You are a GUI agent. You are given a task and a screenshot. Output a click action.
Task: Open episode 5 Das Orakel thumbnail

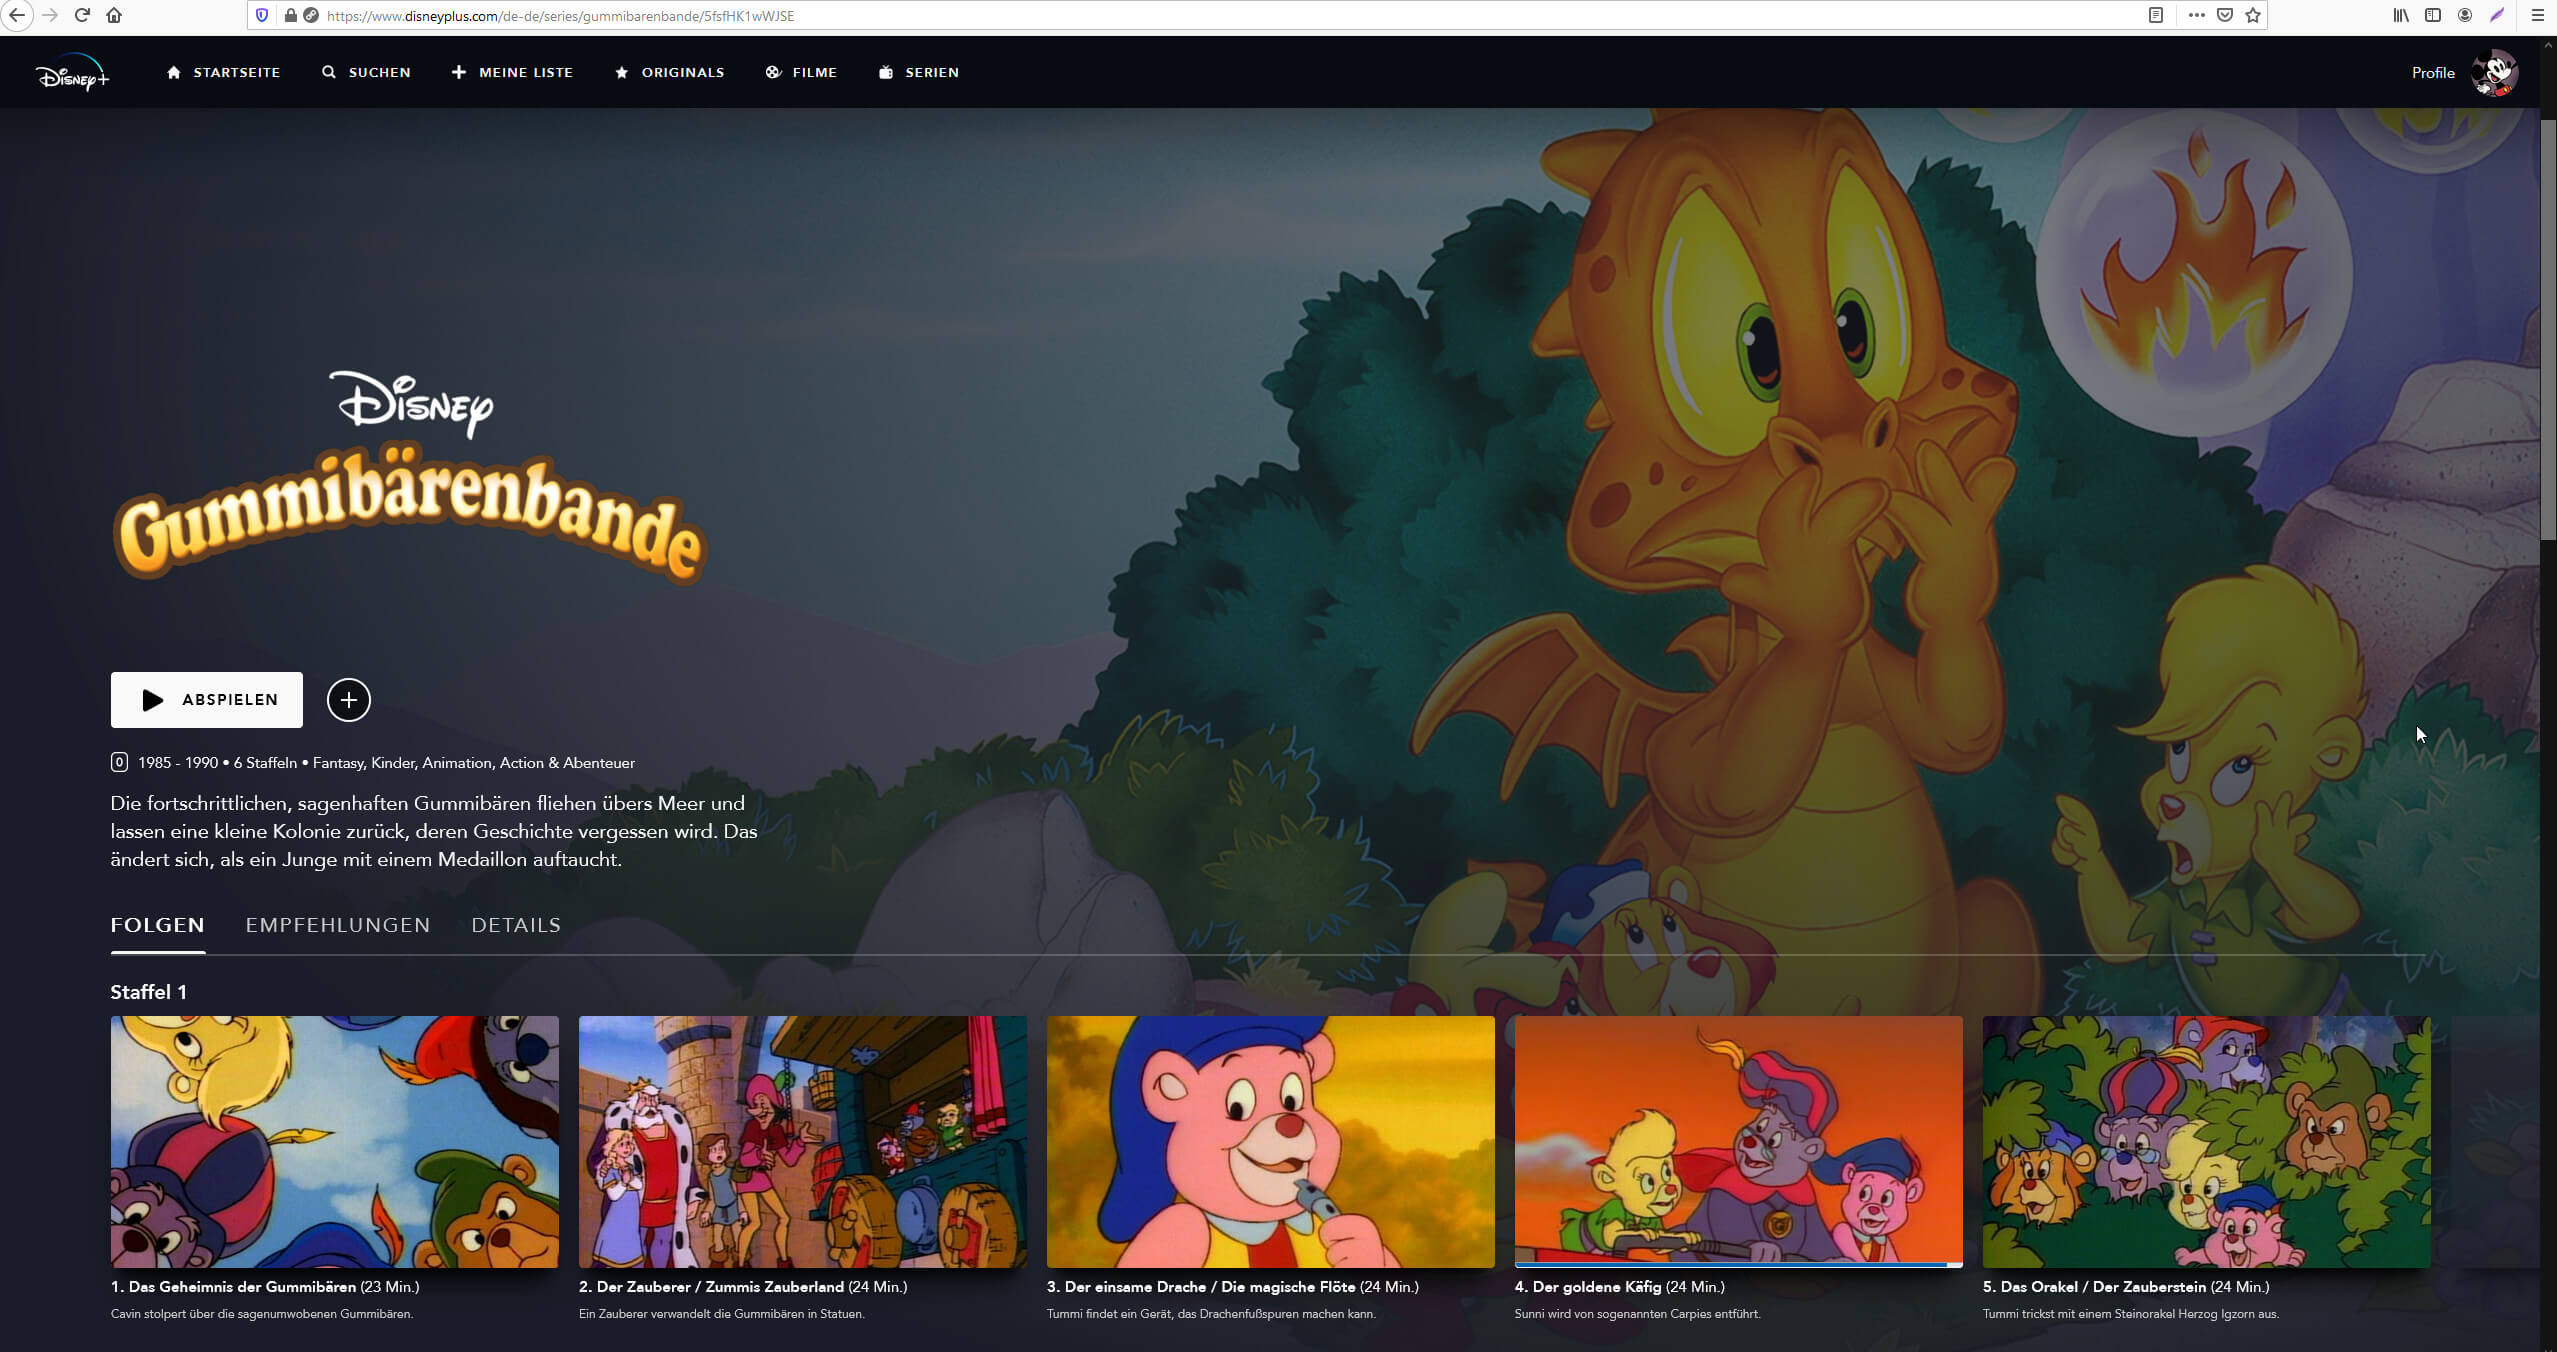pyautogui.click(x=2207, y=1142)
